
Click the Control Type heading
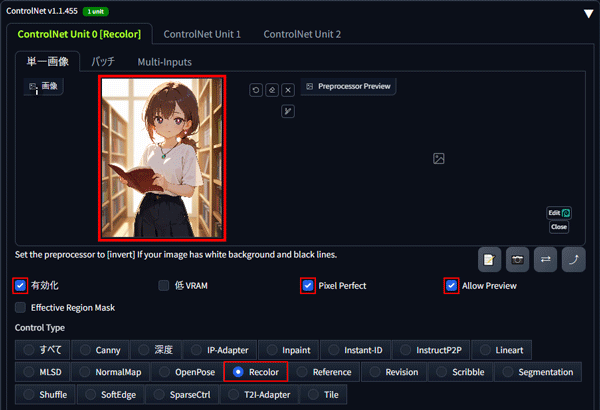pyautogui.click(x=40, y=328)
